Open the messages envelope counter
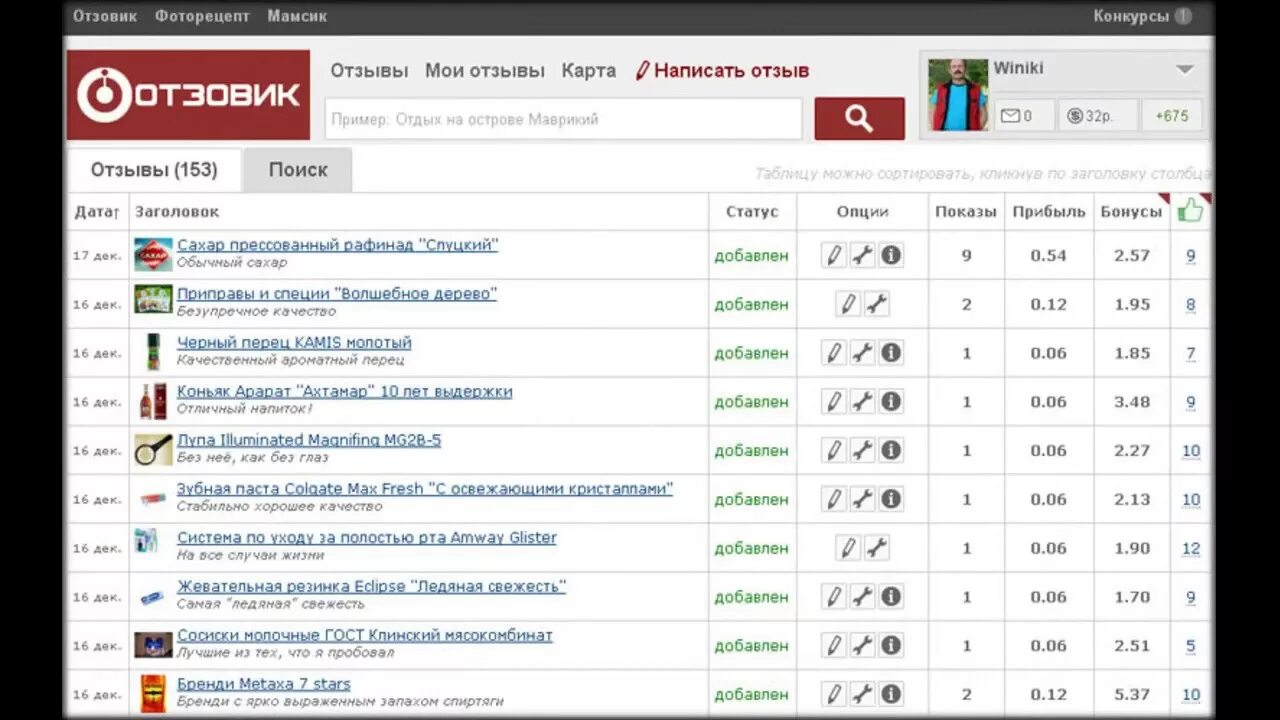This screenshot has height=720, width=1280. (1024, 116)
